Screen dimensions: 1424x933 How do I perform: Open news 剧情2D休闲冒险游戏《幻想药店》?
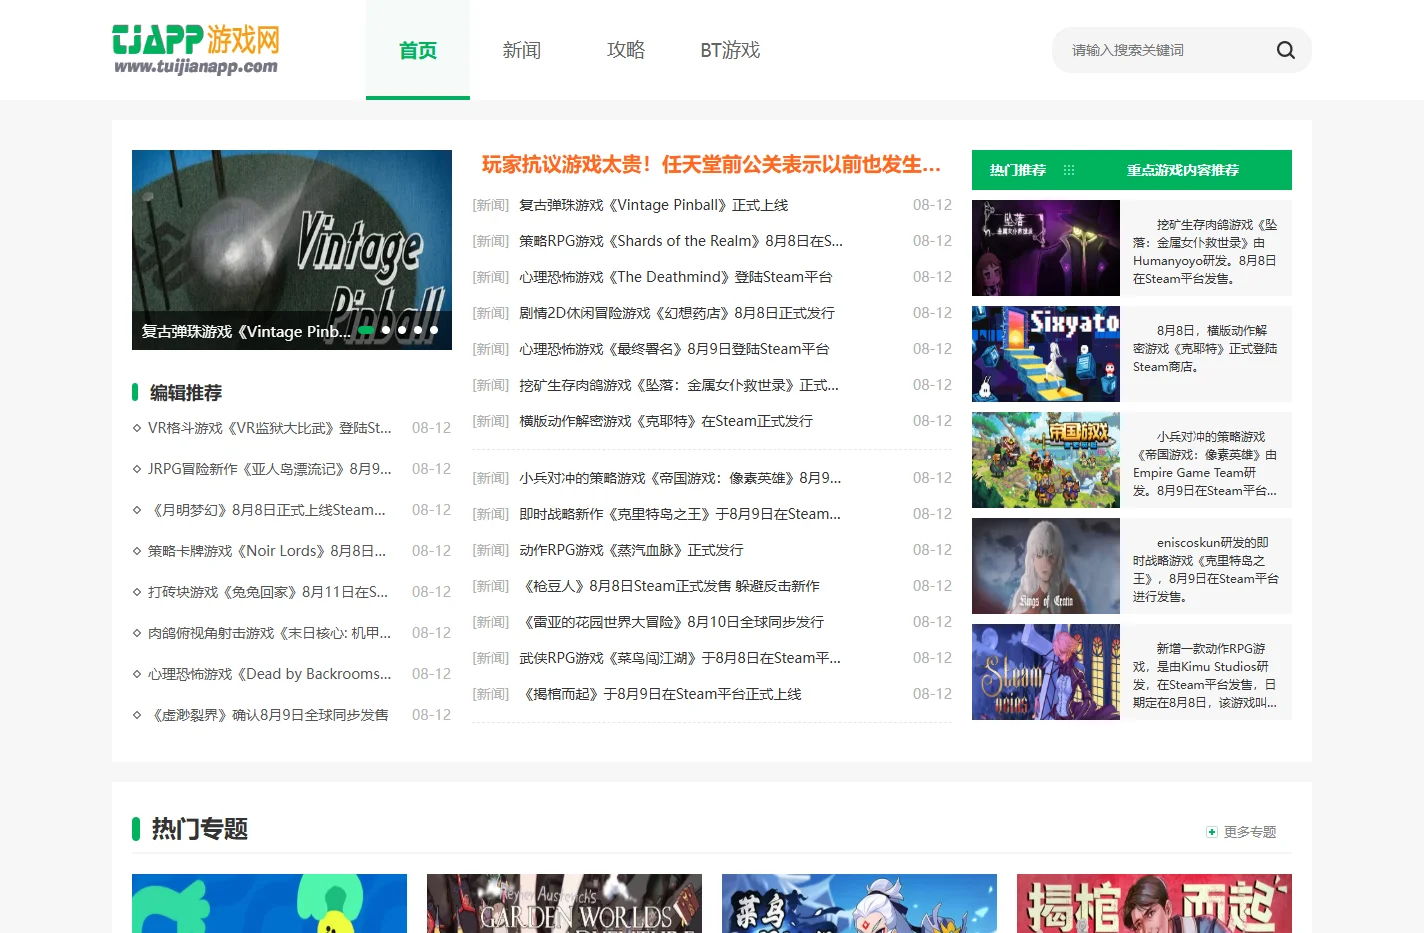677,313
